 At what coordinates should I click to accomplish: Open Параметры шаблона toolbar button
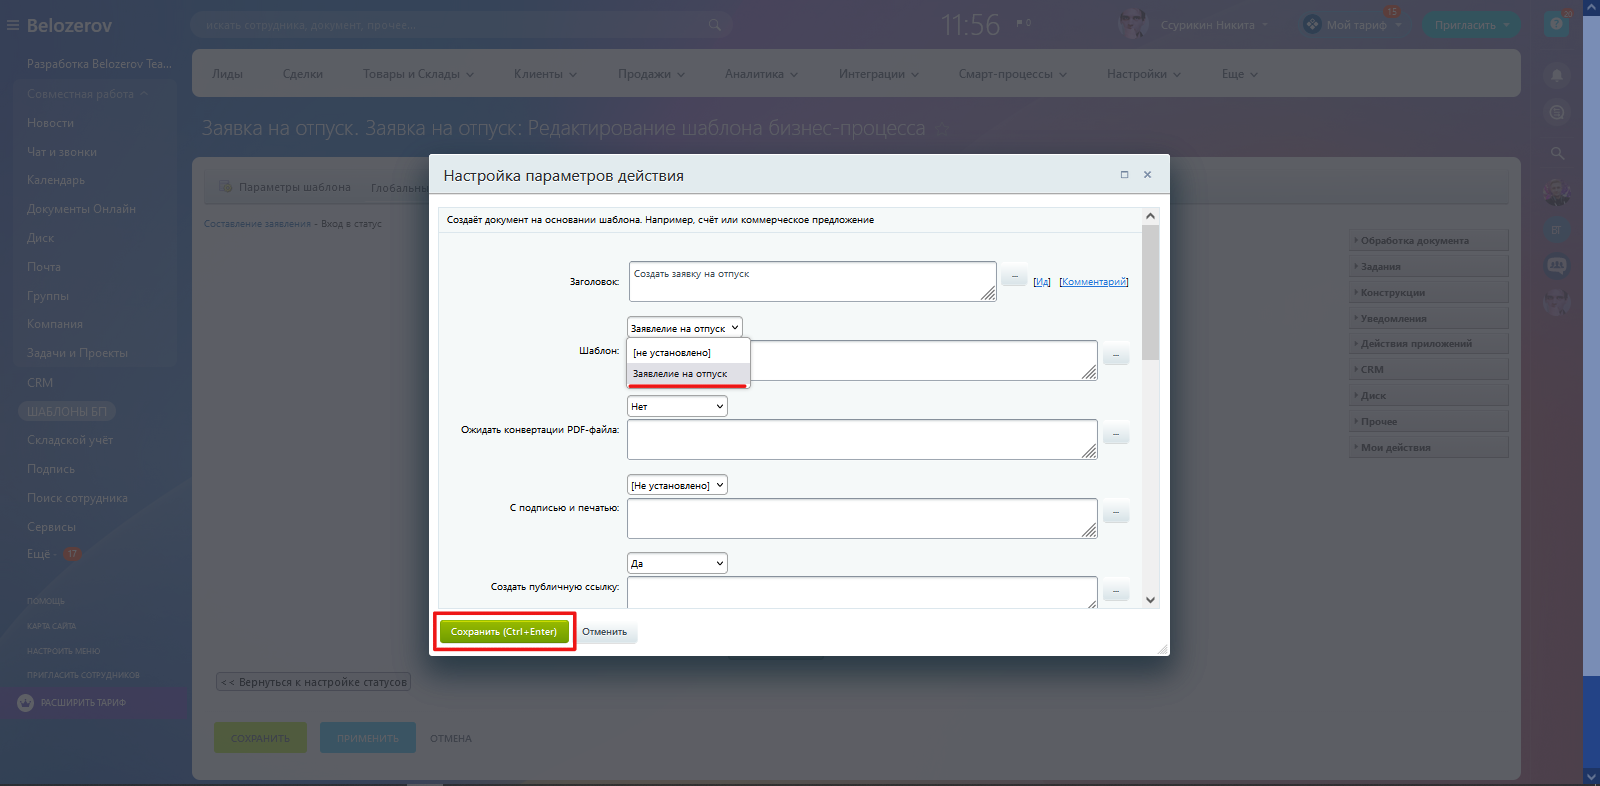pyautogui.click(x=285, y=187)
